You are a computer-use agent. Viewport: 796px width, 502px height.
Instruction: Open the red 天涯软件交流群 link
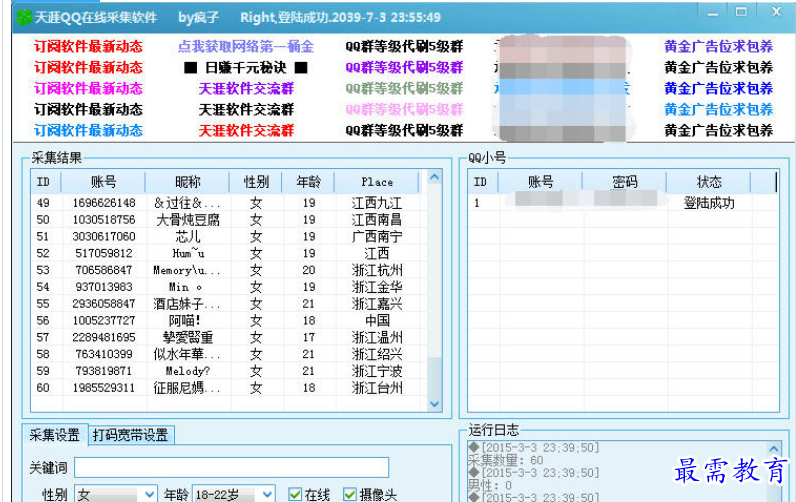pos(246,131)
